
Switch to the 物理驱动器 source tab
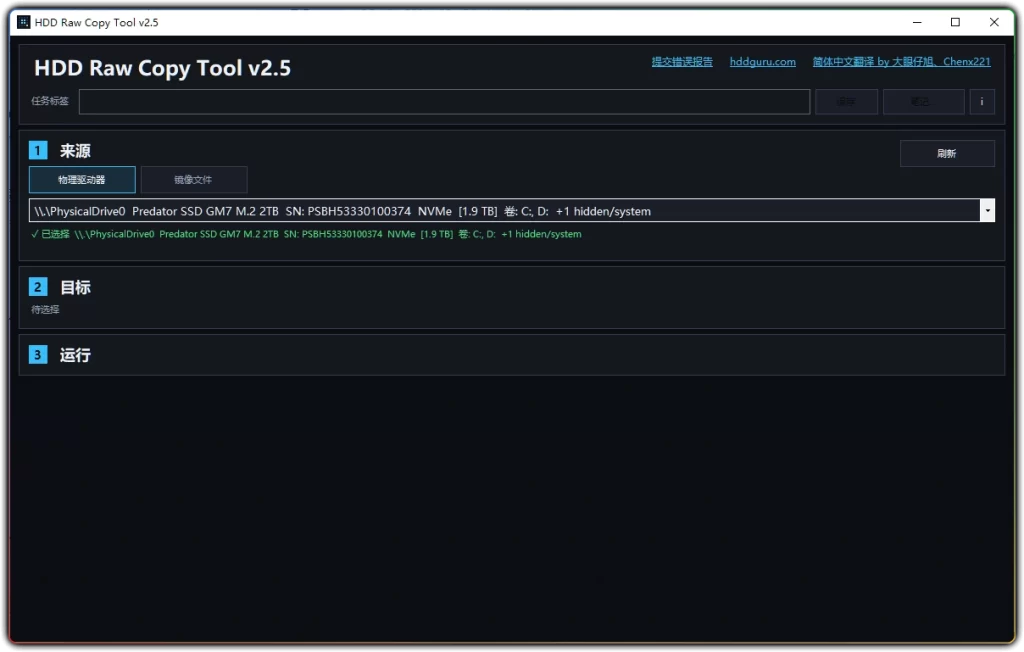tap(82, 180)
